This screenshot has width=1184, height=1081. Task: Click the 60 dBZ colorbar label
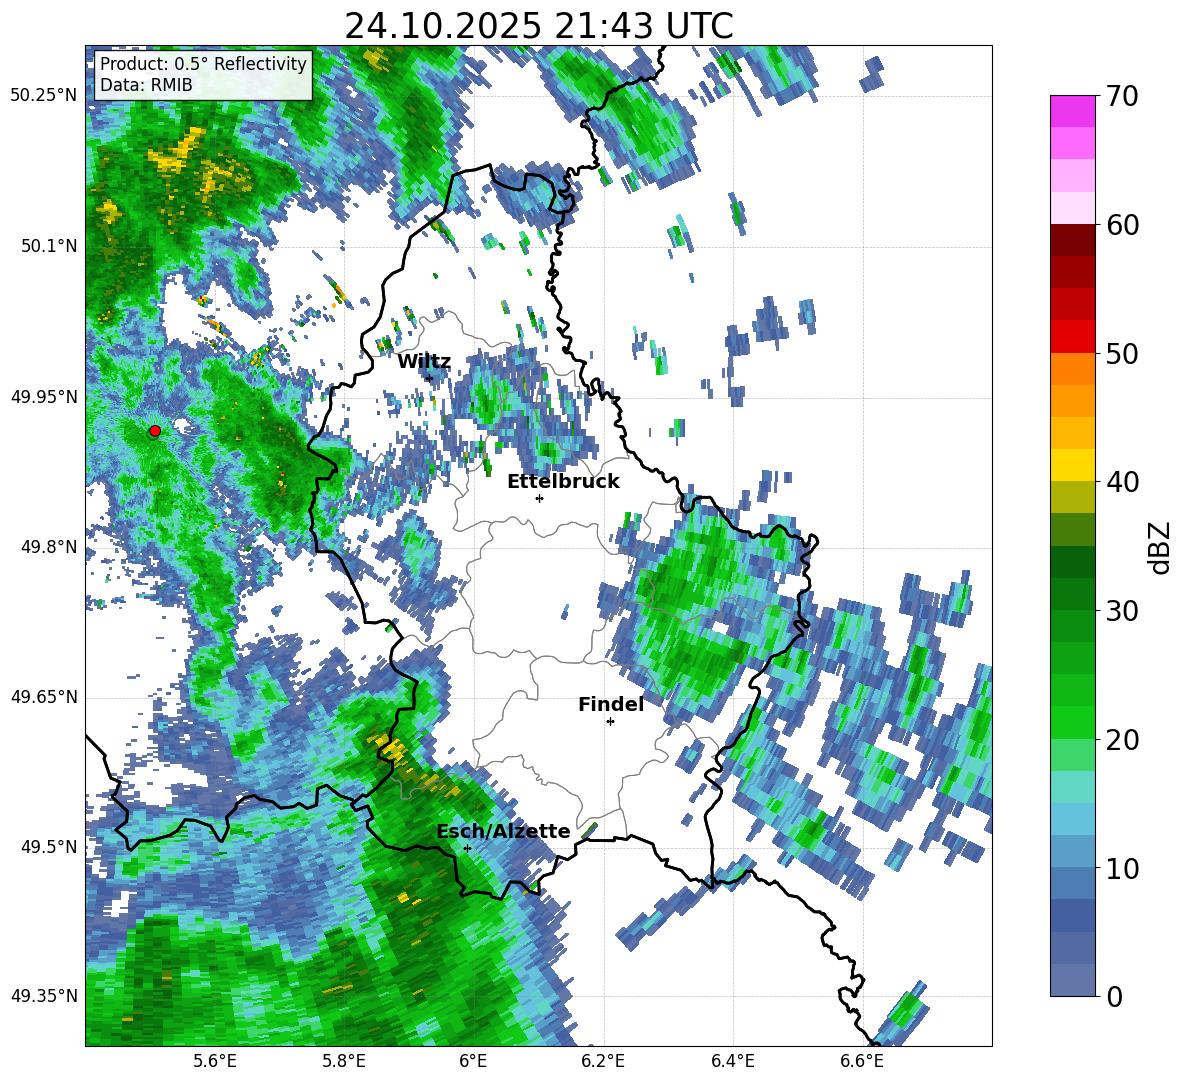tap(1123, 225)
